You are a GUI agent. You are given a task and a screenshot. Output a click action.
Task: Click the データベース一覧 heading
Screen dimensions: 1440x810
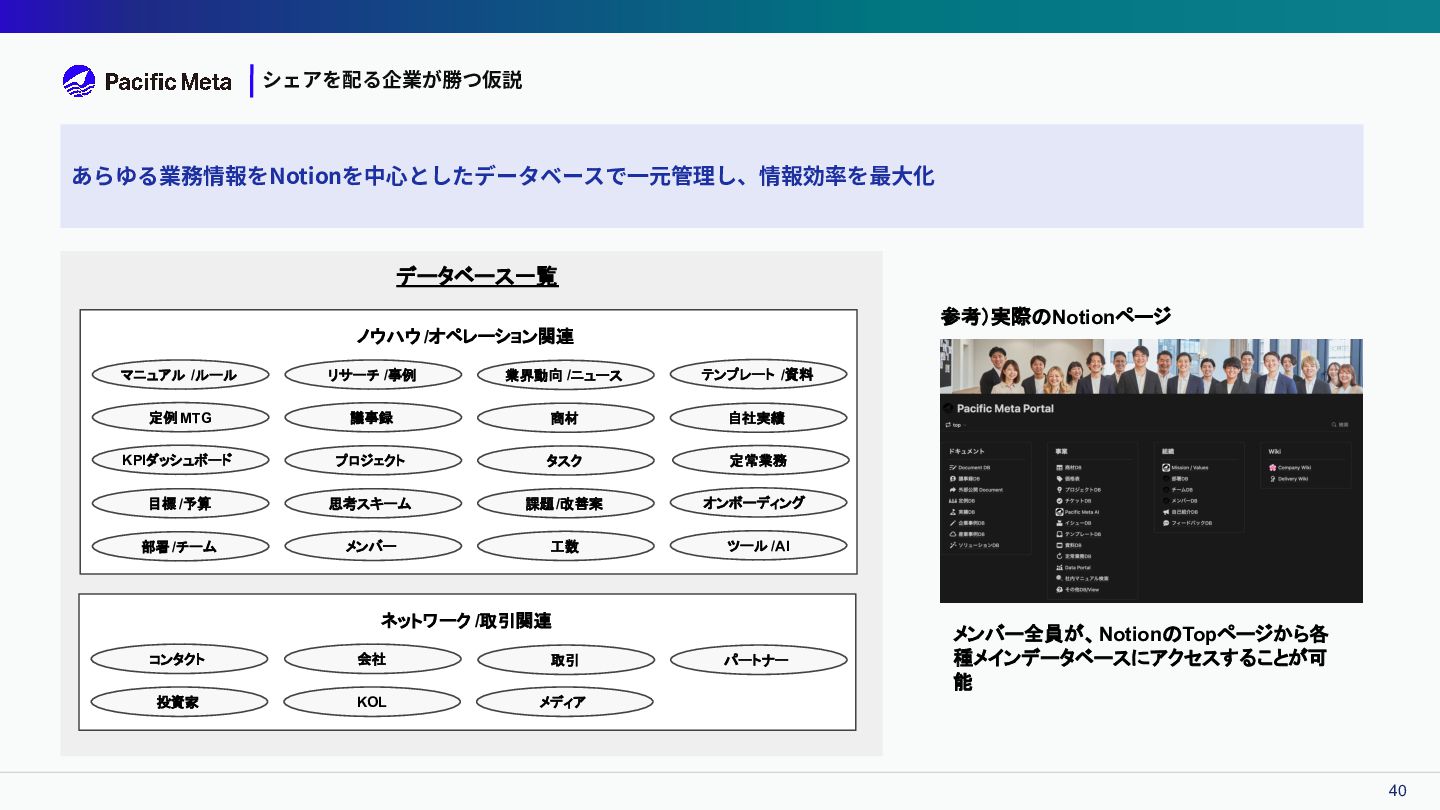(x=477, y=276)
